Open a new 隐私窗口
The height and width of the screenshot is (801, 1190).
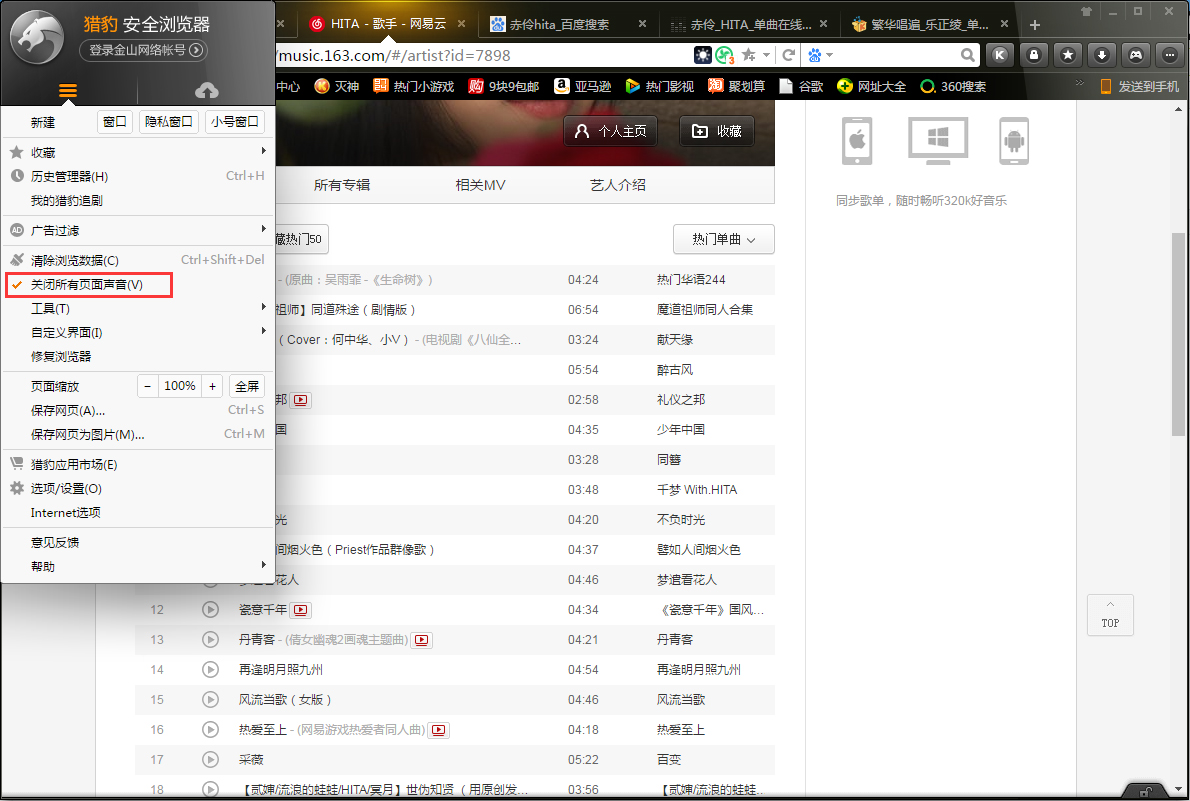[168, 122]
